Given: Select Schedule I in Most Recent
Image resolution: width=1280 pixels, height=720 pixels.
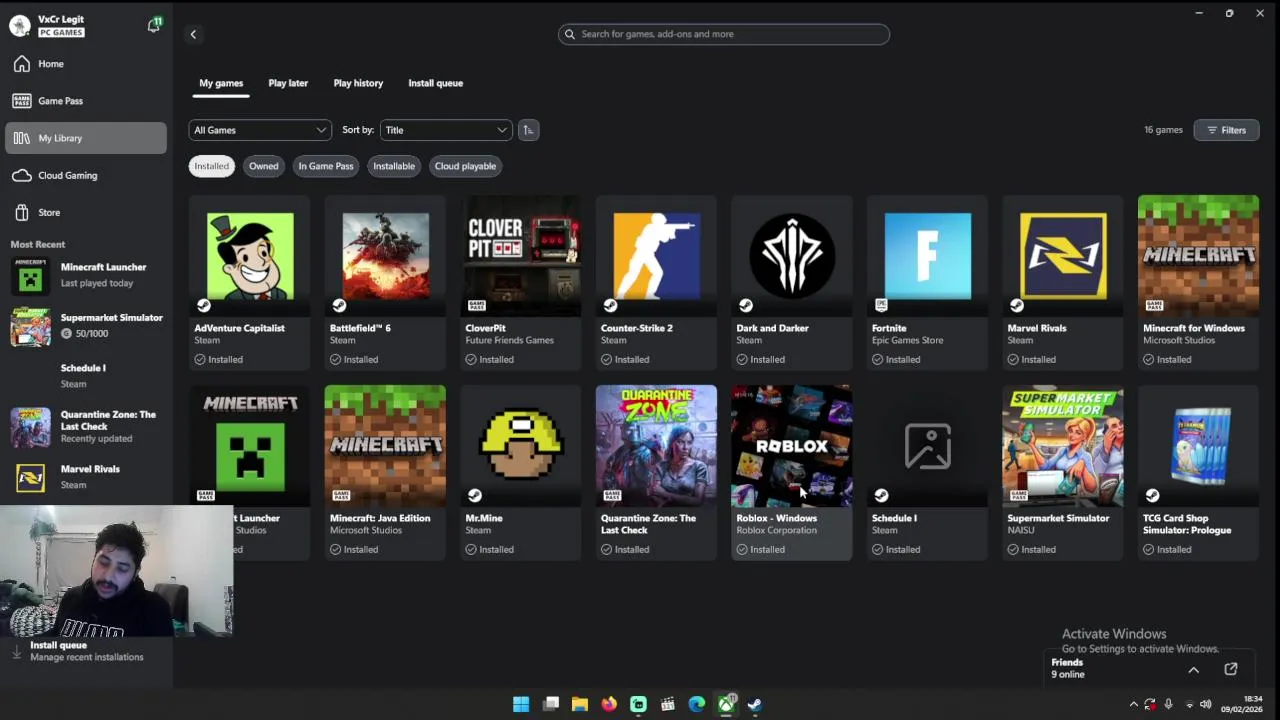Looking at the screenshot, I should pyautogui.click(x=86, y=376).
